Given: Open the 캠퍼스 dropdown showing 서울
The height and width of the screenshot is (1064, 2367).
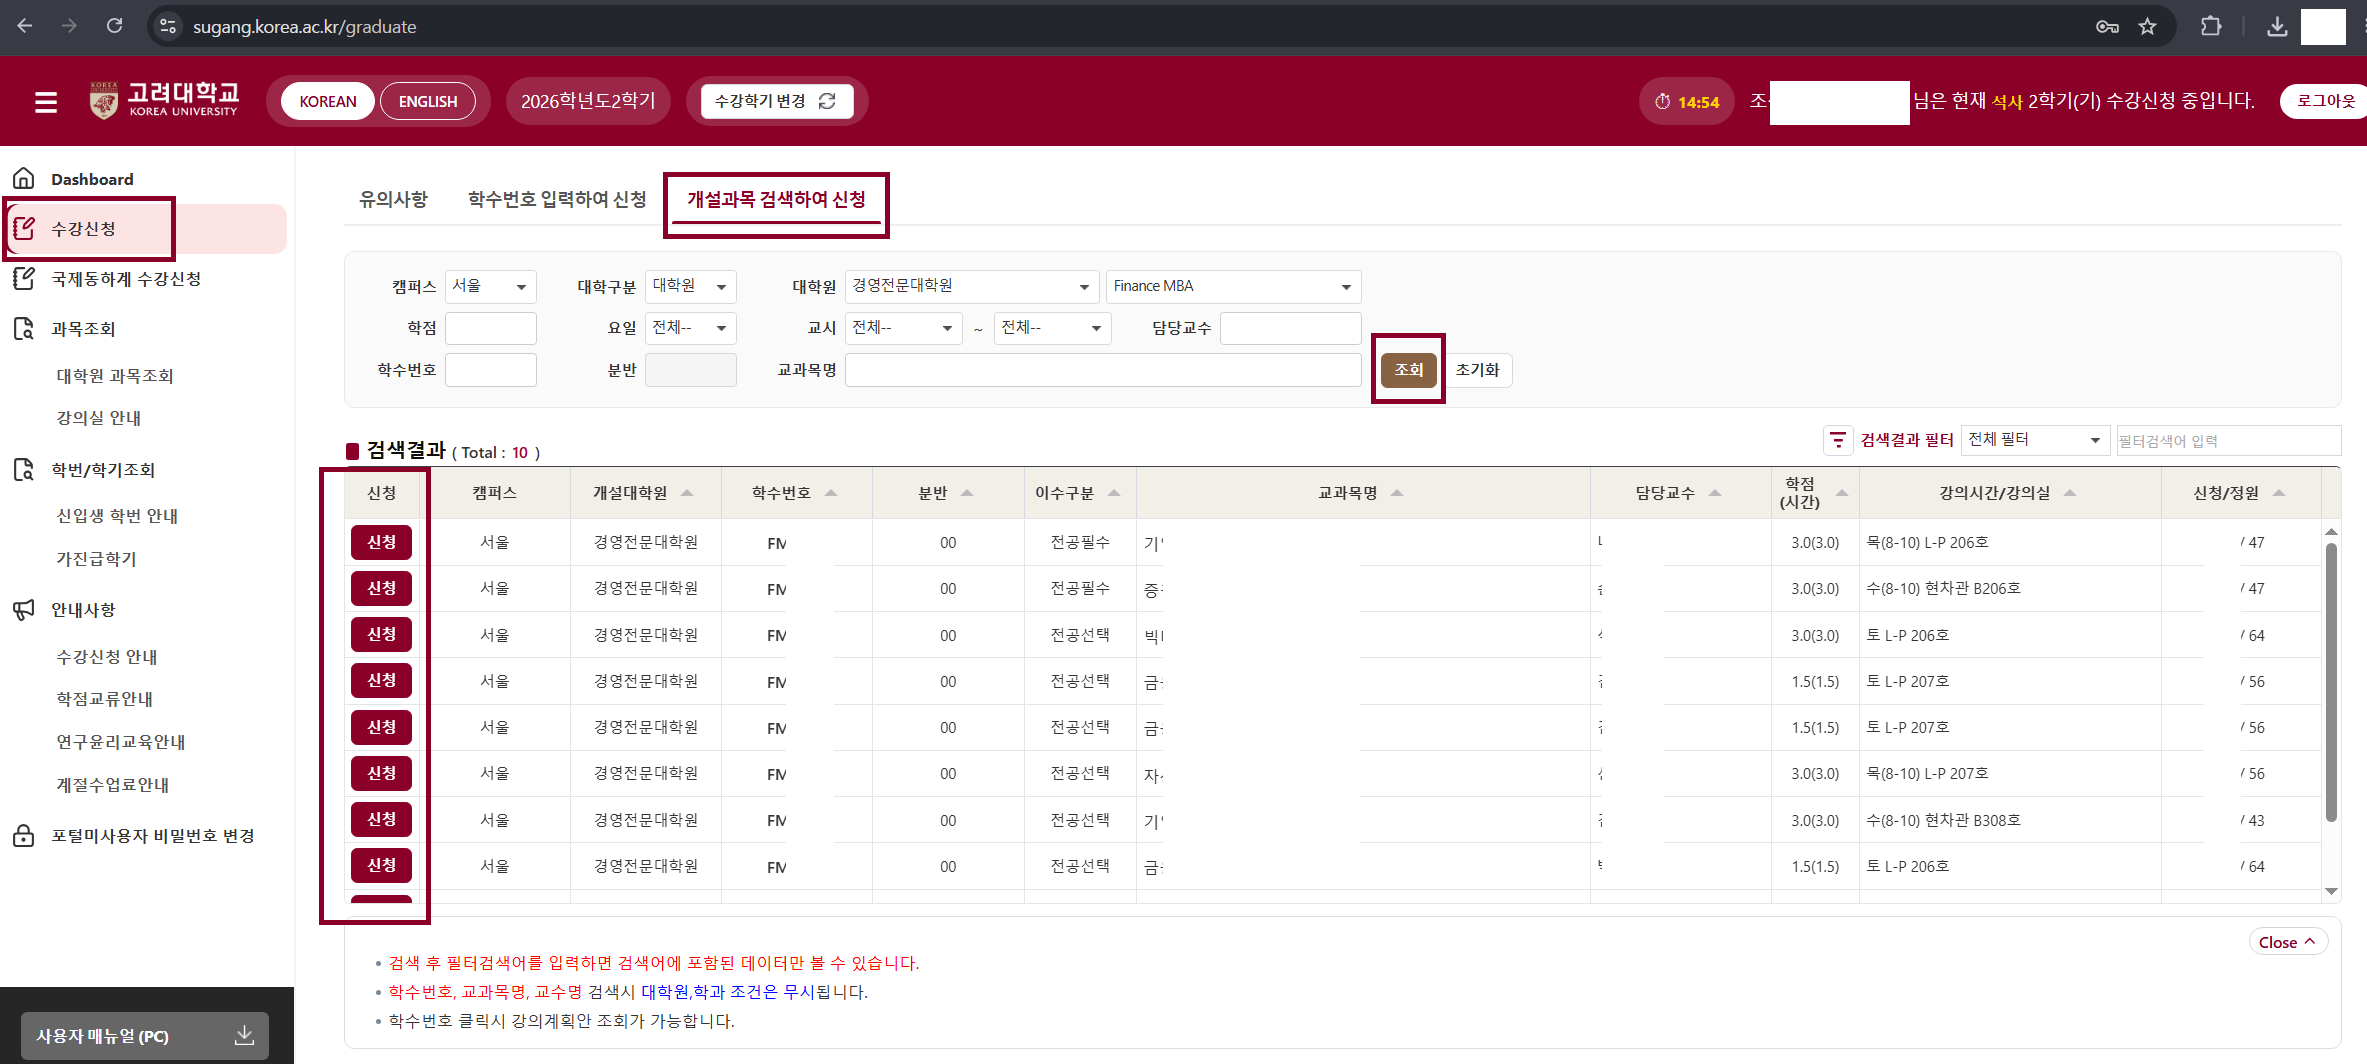Looking at the screenshot, I should click(491, 286).
